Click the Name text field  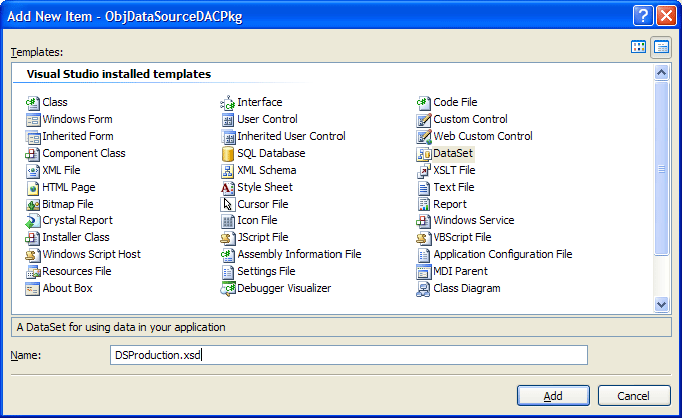[x=348, y=355]
